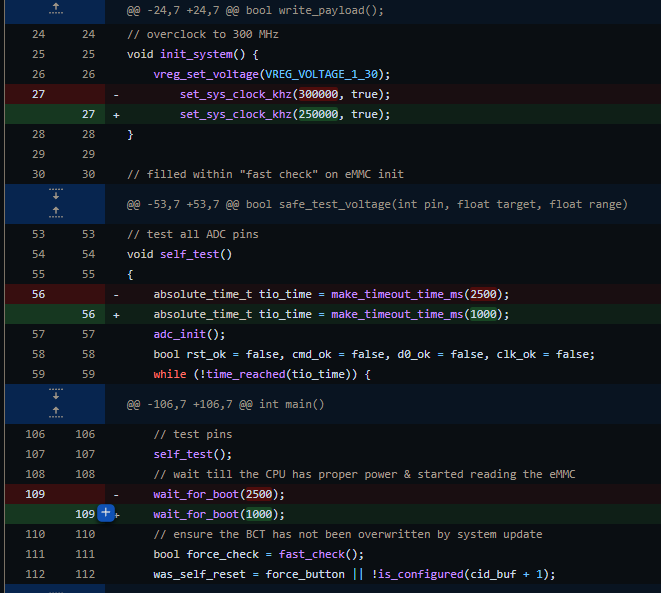Select the deleted line number 56

click(x=38, y=294)
